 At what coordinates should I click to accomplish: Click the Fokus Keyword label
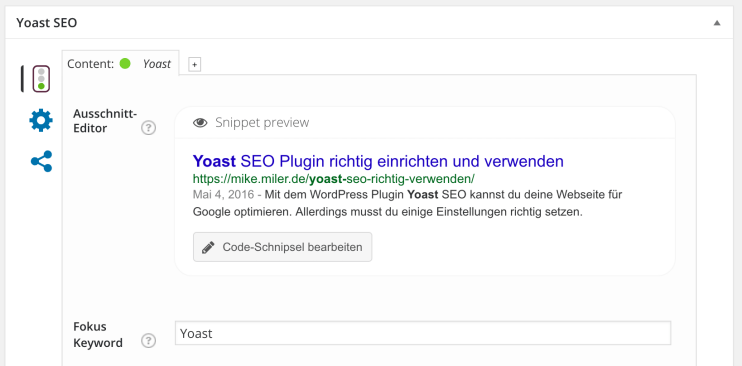[98, 334]
